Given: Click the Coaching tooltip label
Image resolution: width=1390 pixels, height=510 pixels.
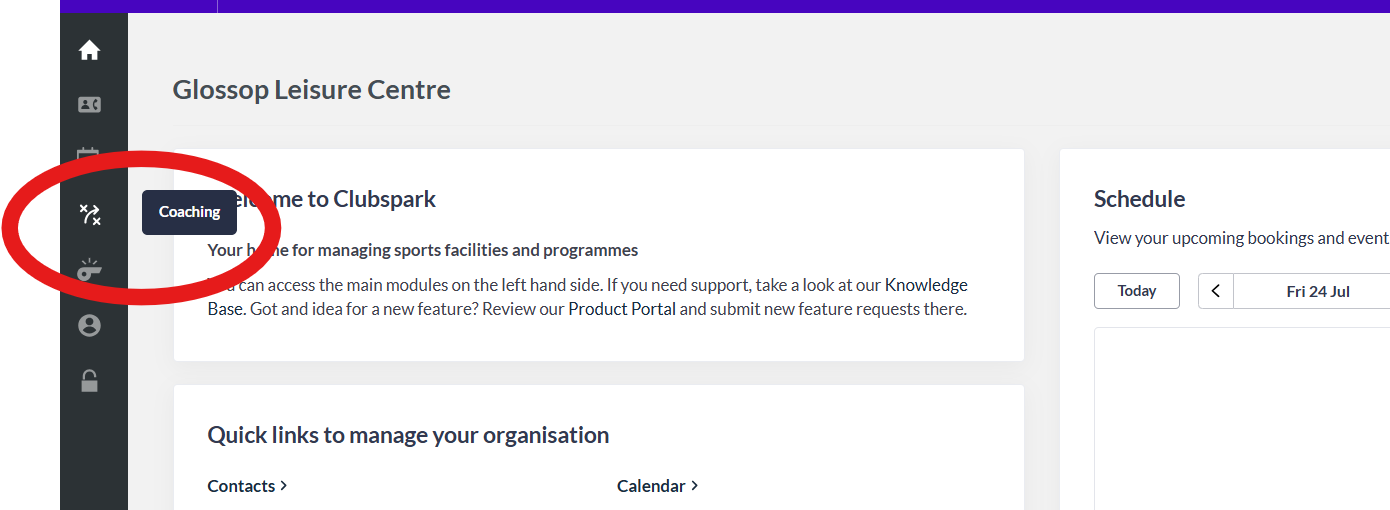Looking at the screenshot, I should pos(189,212).
